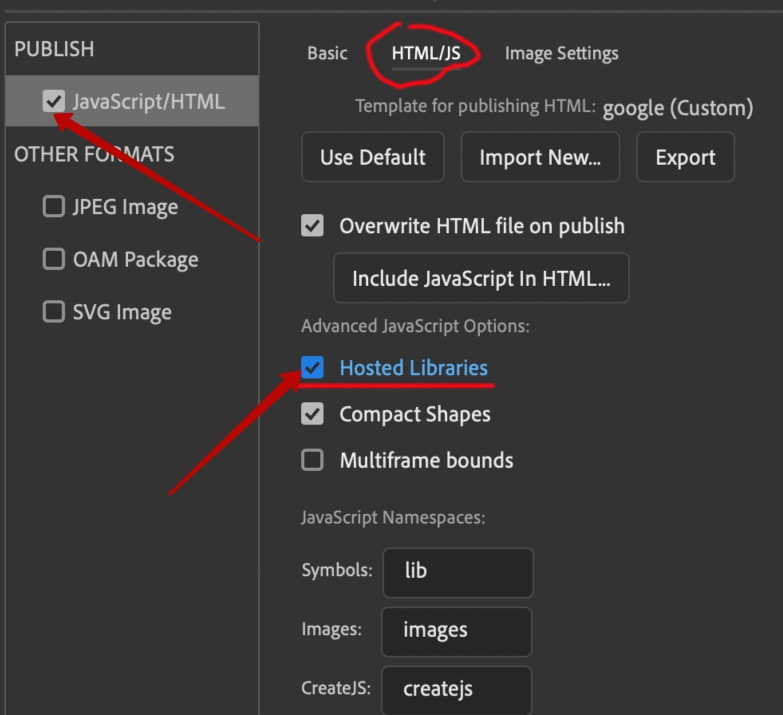Select the JPEG Image label
783x715 pixels.
(x=125, y=207)
